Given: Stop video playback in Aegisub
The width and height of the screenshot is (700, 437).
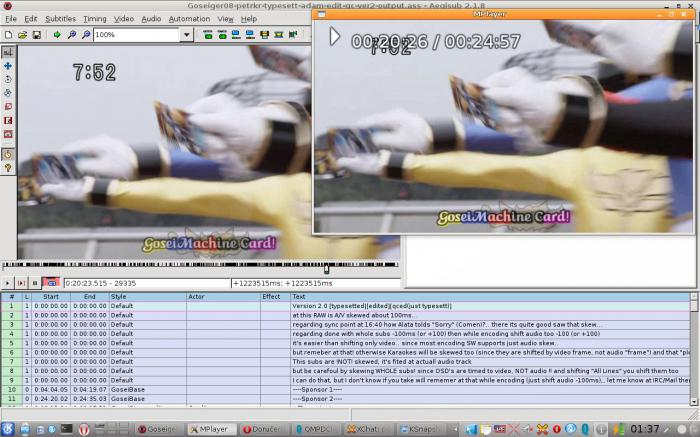Looking at the screenshot, I should click(x=35, y=283).
